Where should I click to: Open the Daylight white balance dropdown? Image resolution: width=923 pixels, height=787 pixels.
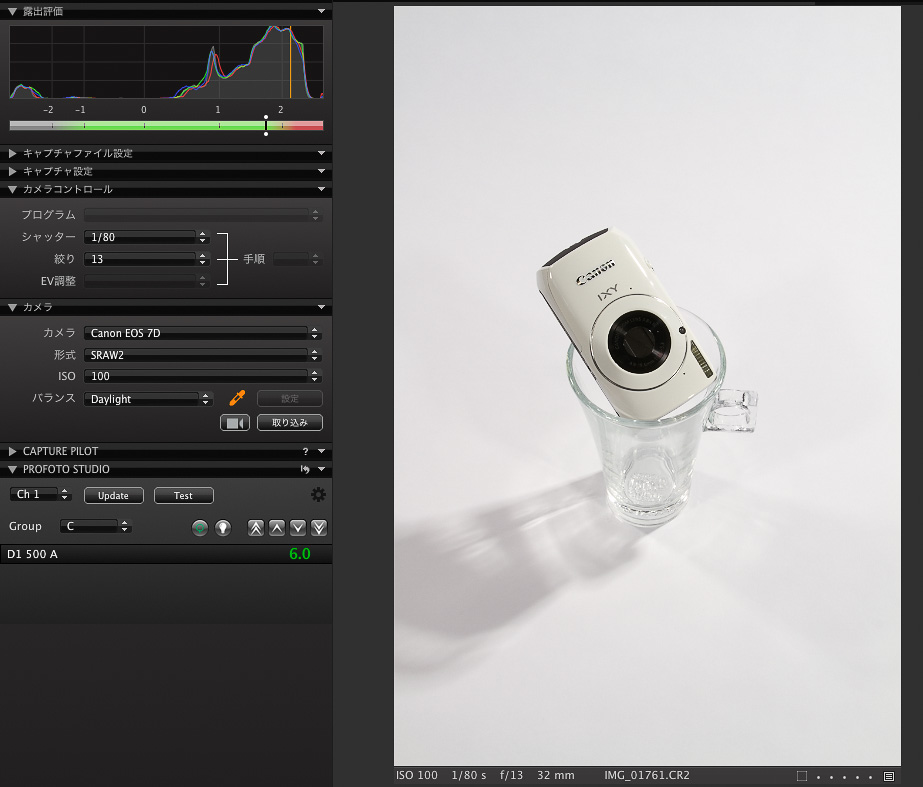[148, 399]
